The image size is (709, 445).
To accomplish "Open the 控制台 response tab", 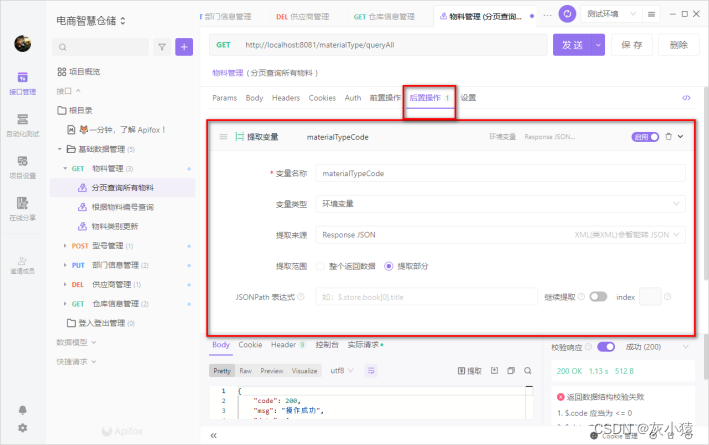I will pyautogui.click(x=327, y=345).
